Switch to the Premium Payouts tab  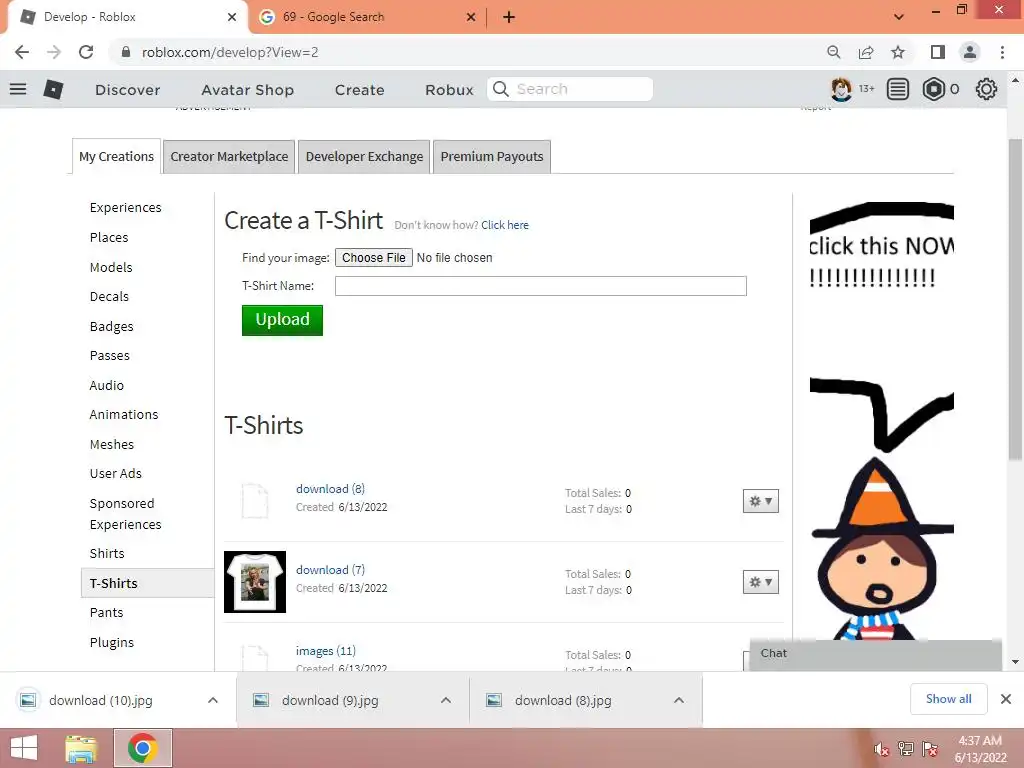tap(492, 157)
